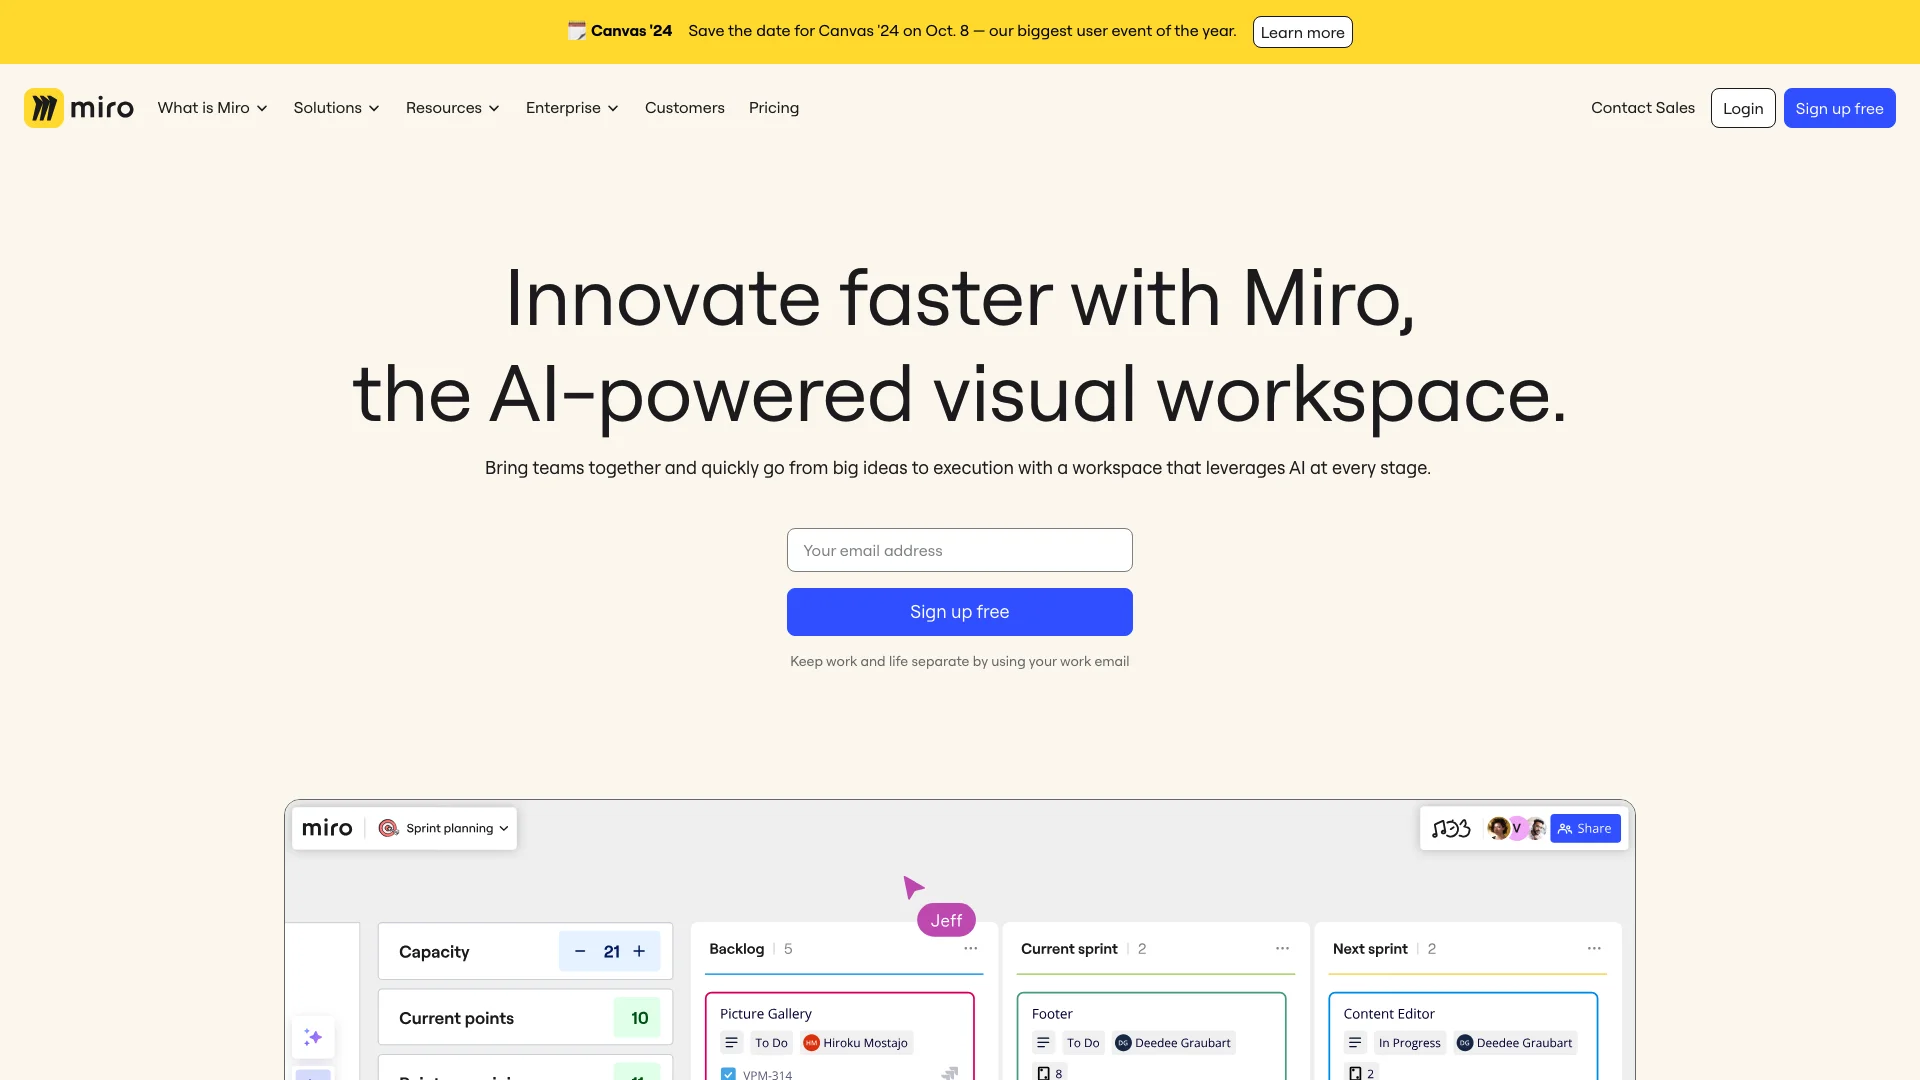Click the Jira priority icon on Picture Gallery card

pyautogui.click(x=949, y=1073)
